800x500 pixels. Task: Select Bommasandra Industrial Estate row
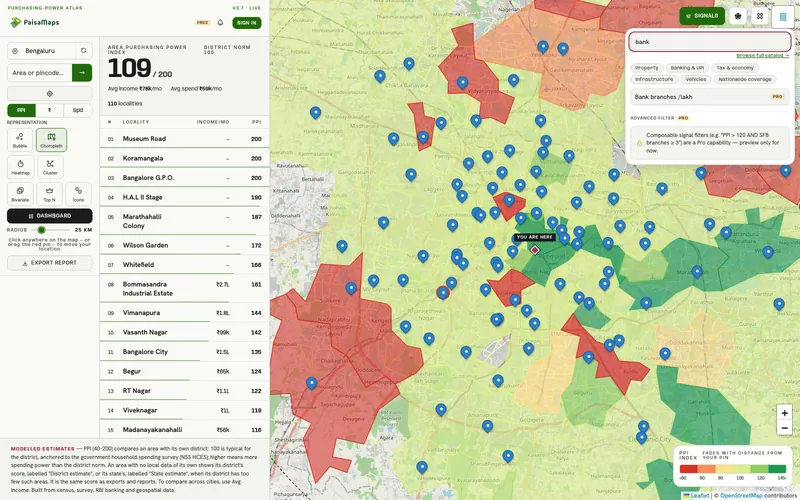[184, 289]
